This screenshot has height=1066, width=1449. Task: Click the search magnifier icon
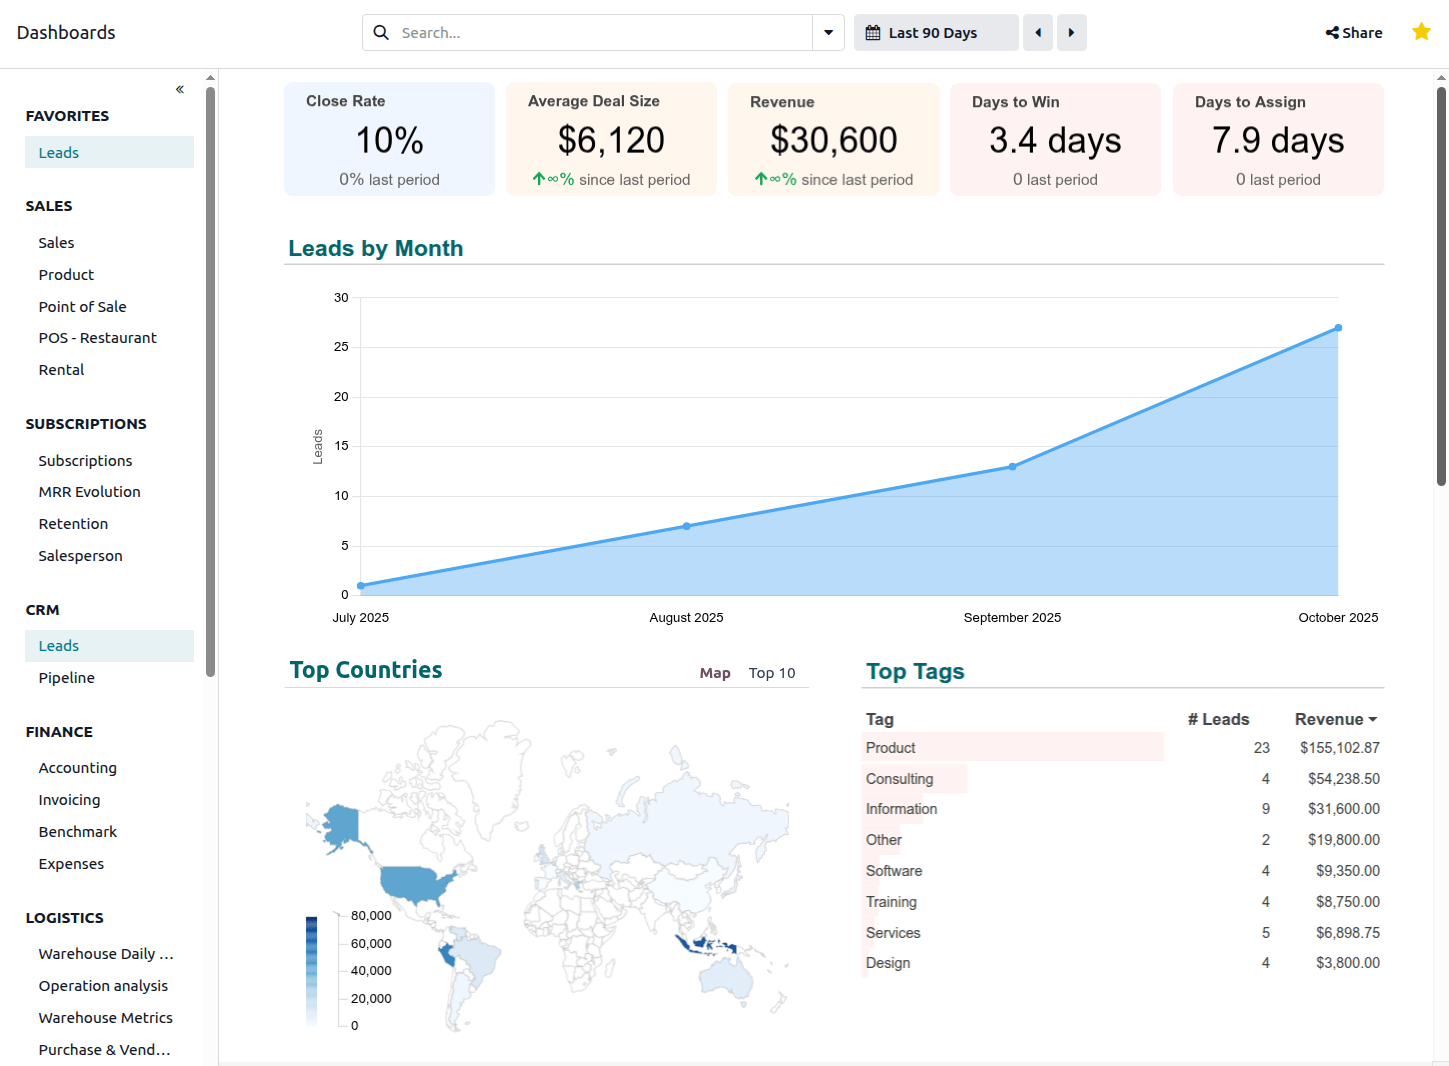tap(381, 32)
